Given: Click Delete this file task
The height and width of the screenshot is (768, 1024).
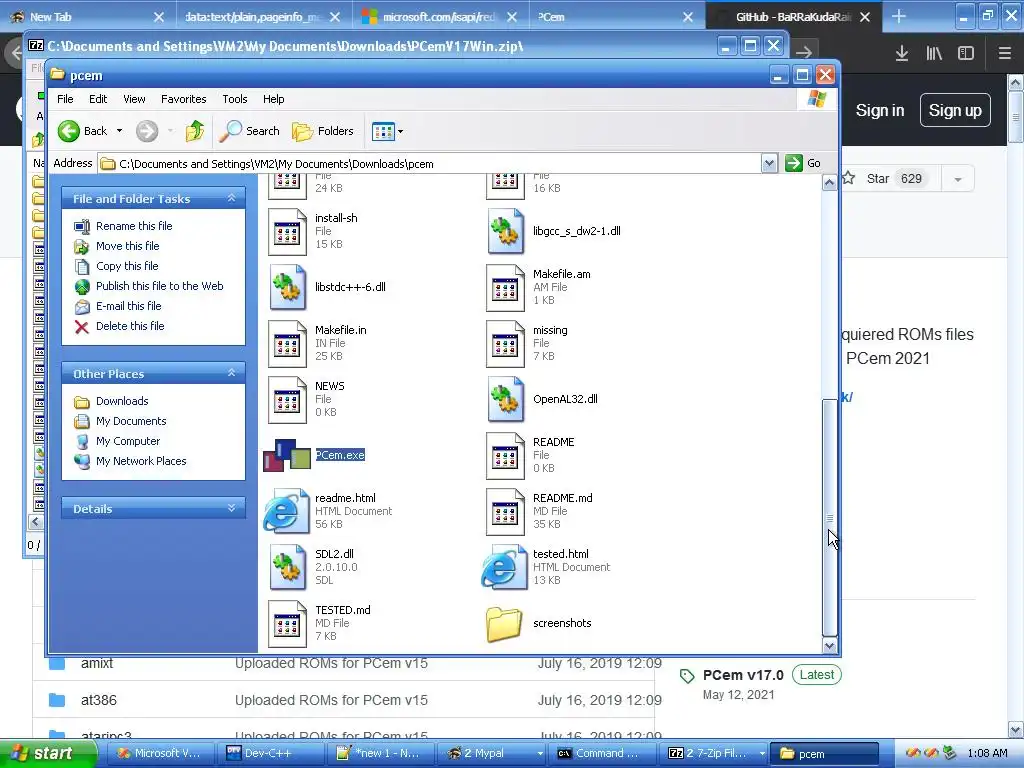Looking at the screenshot, I should 130,327.
